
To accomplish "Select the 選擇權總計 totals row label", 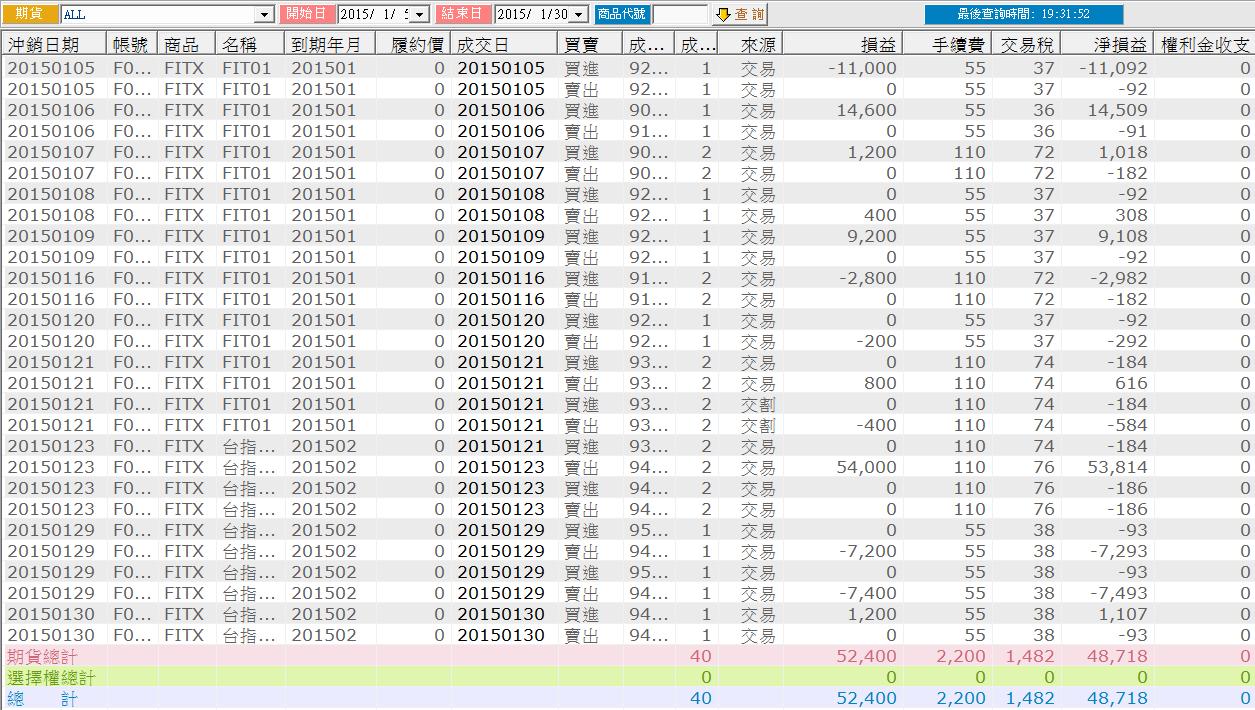I will coord(50,677).
